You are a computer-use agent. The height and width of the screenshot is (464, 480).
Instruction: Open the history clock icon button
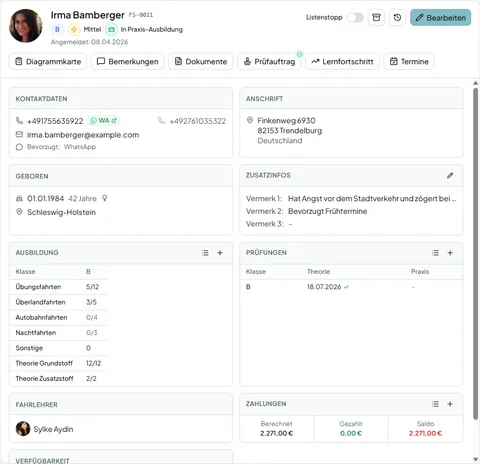click(397, 17)
